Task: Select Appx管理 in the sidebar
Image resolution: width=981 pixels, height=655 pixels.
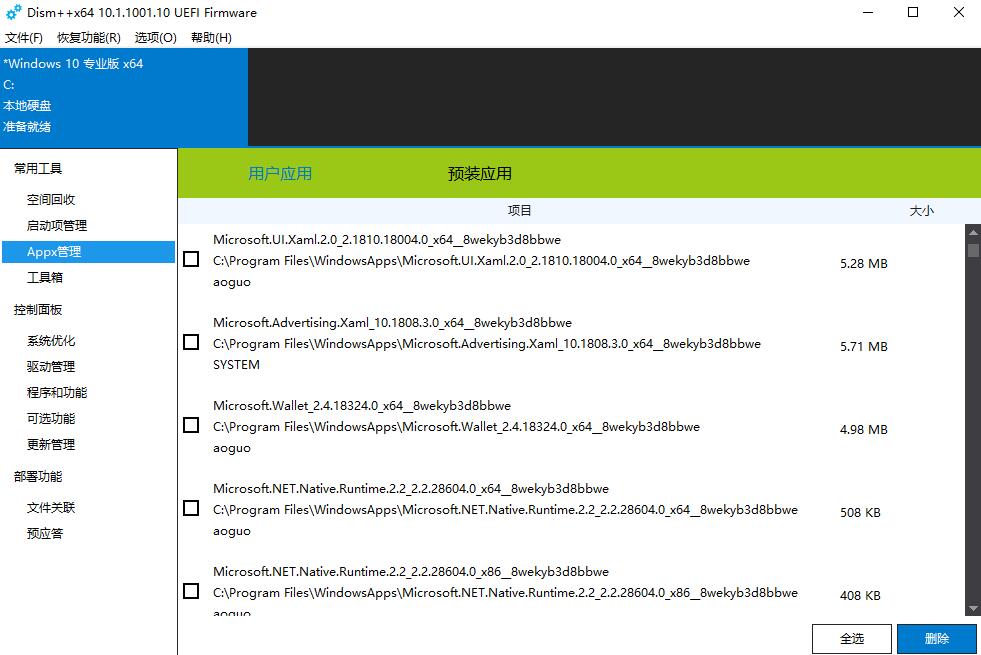Action: pyautogui.click(x=88, y=251)
